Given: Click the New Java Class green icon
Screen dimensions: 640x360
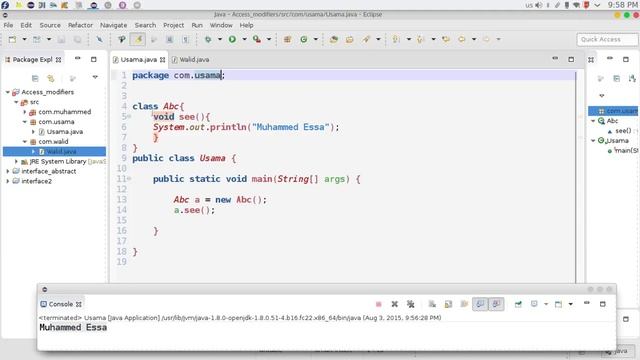Looking at the screenshot, I should pos(304,39).
